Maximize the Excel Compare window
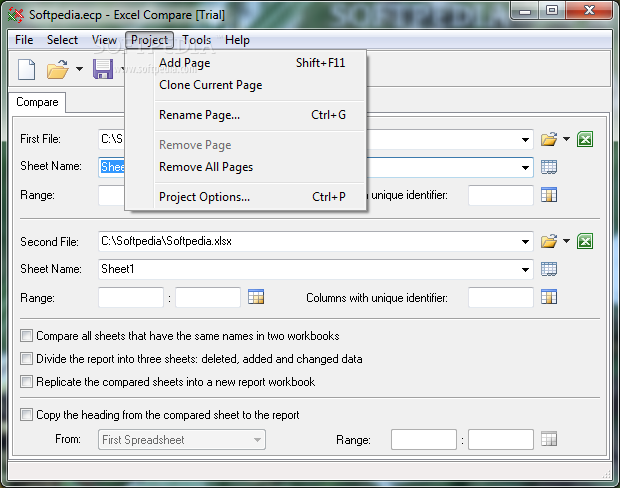Viewport: 620px width, 488px height. click(552, 10)
